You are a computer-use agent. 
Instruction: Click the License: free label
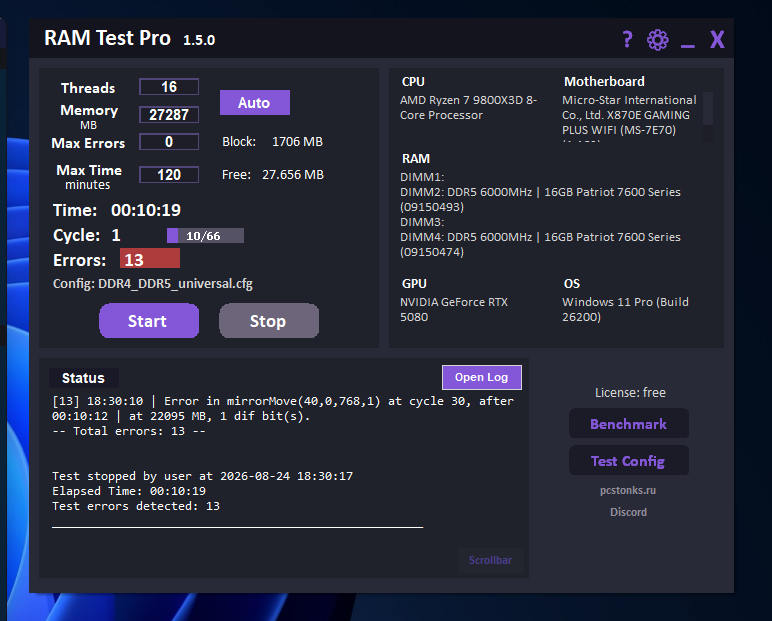click(x=630, y=392)
